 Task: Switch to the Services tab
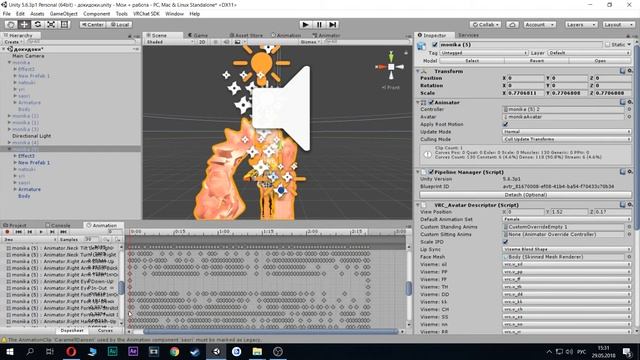pos(468,36)
